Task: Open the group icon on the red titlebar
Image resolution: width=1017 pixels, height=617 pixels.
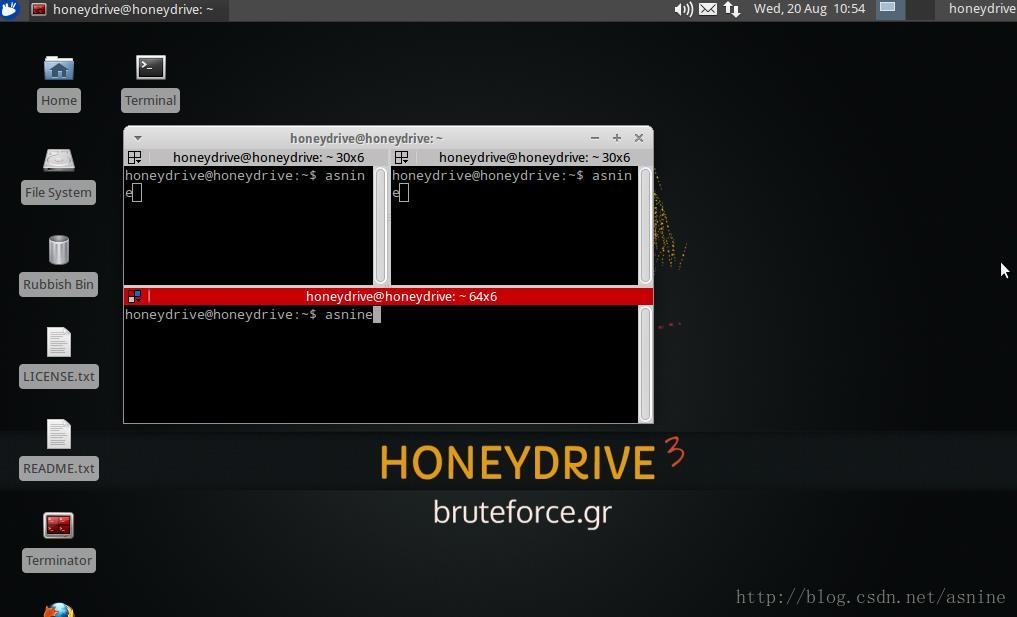Action: pos(134,296)
